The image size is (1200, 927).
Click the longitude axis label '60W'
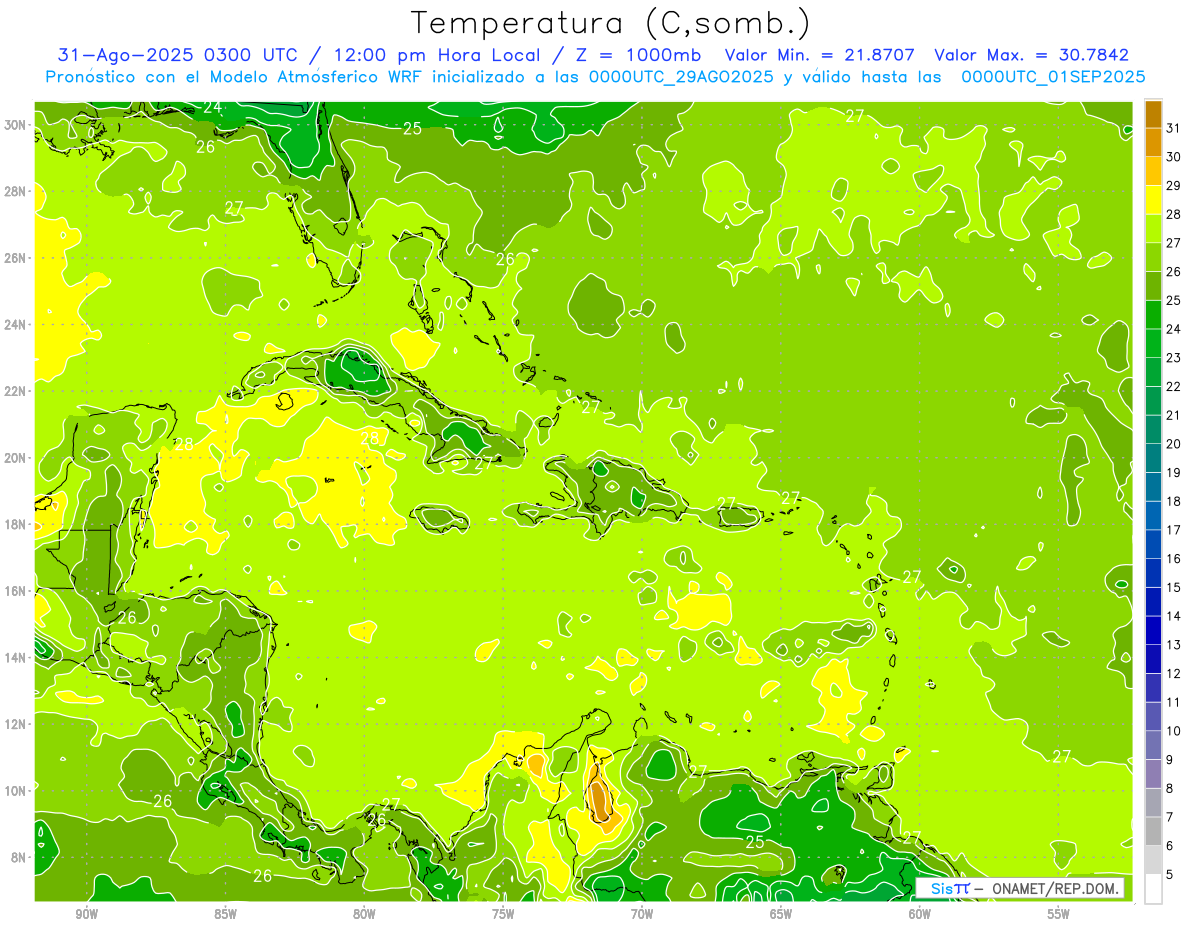(x=920, y=913)
